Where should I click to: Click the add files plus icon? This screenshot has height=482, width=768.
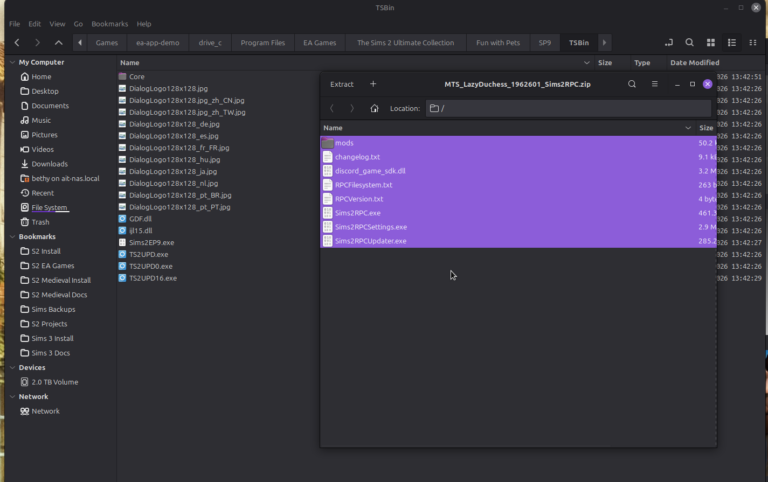coord(373,84)
